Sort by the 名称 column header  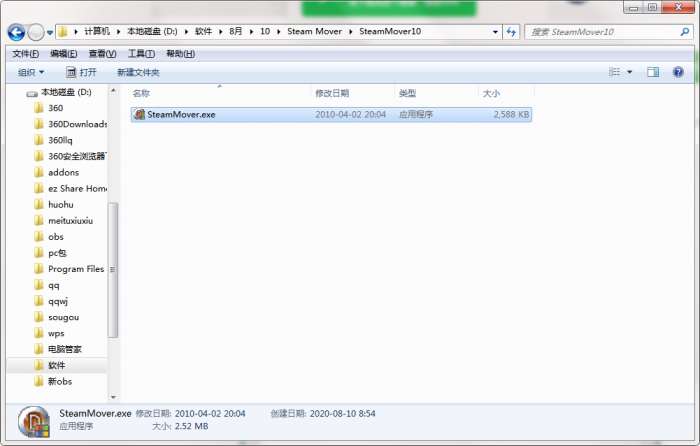click(142, 93)
